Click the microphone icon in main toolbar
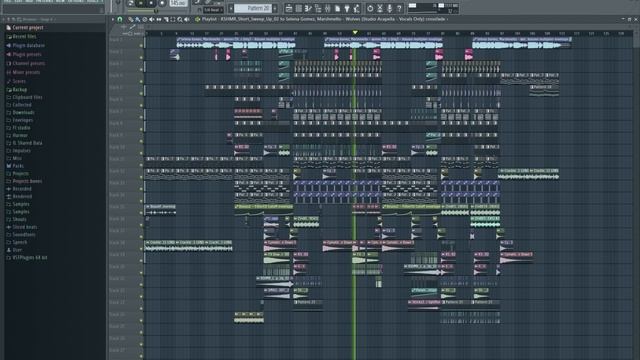 (x=389, y=8)
